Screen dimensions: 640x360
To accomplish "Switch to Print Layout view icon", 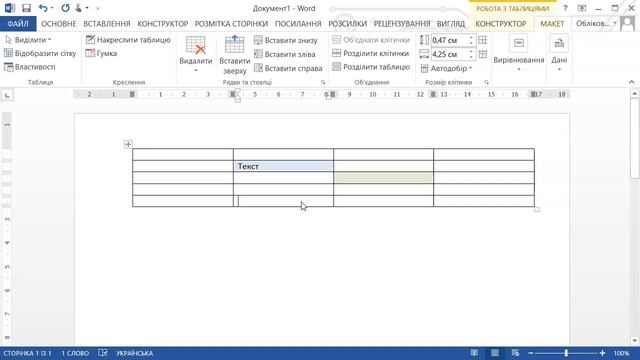I will [x=495, y=353].
